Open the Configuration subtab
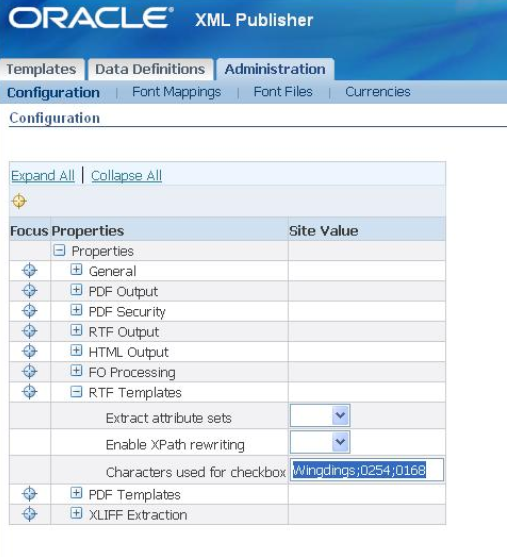This screenshot has width=507, height=557. coord(53,93)
